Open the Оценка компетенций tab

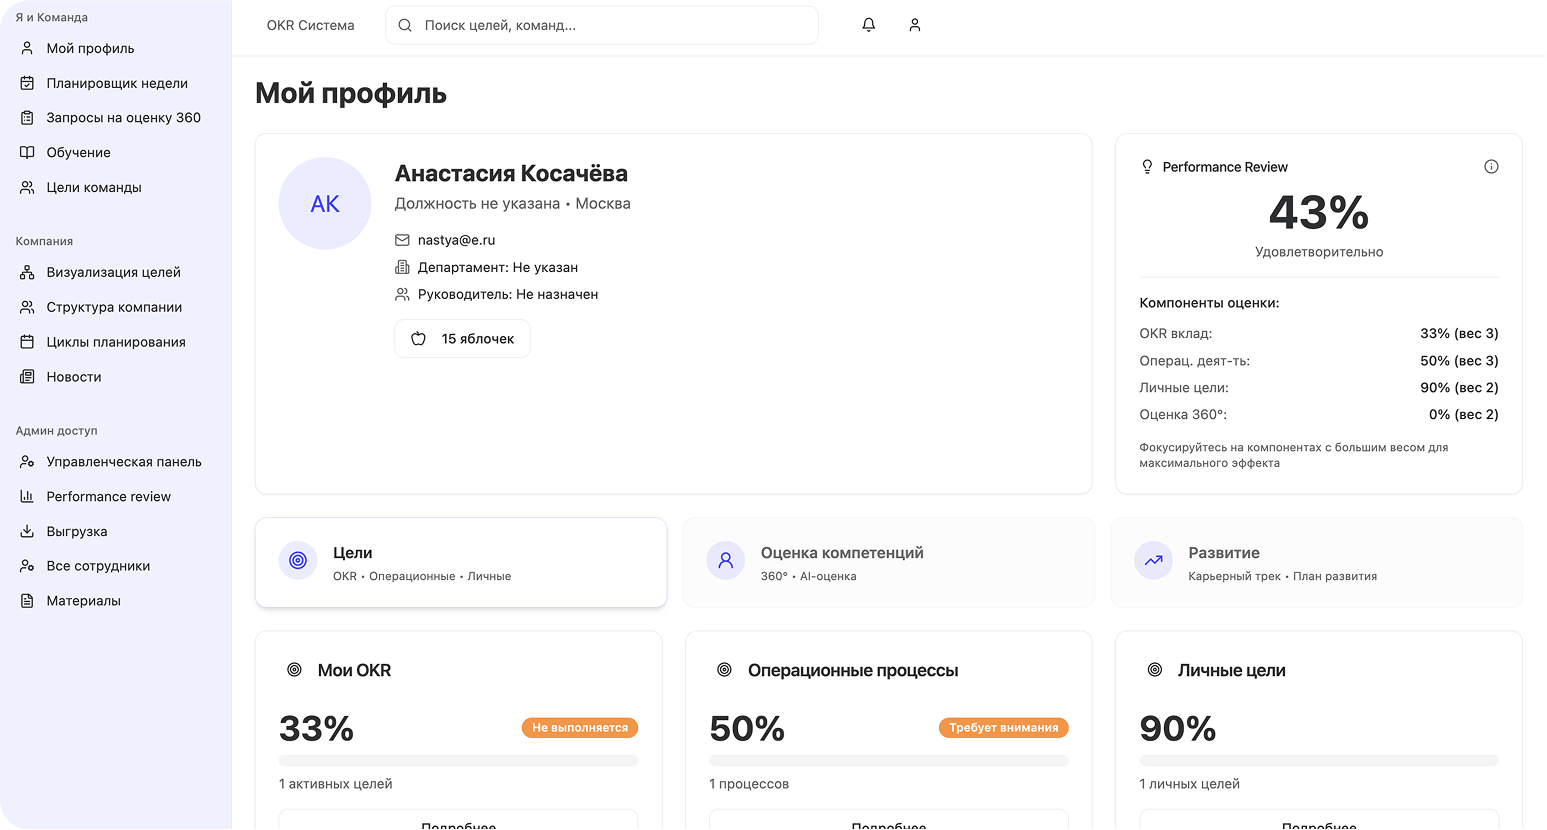[888, 563]
